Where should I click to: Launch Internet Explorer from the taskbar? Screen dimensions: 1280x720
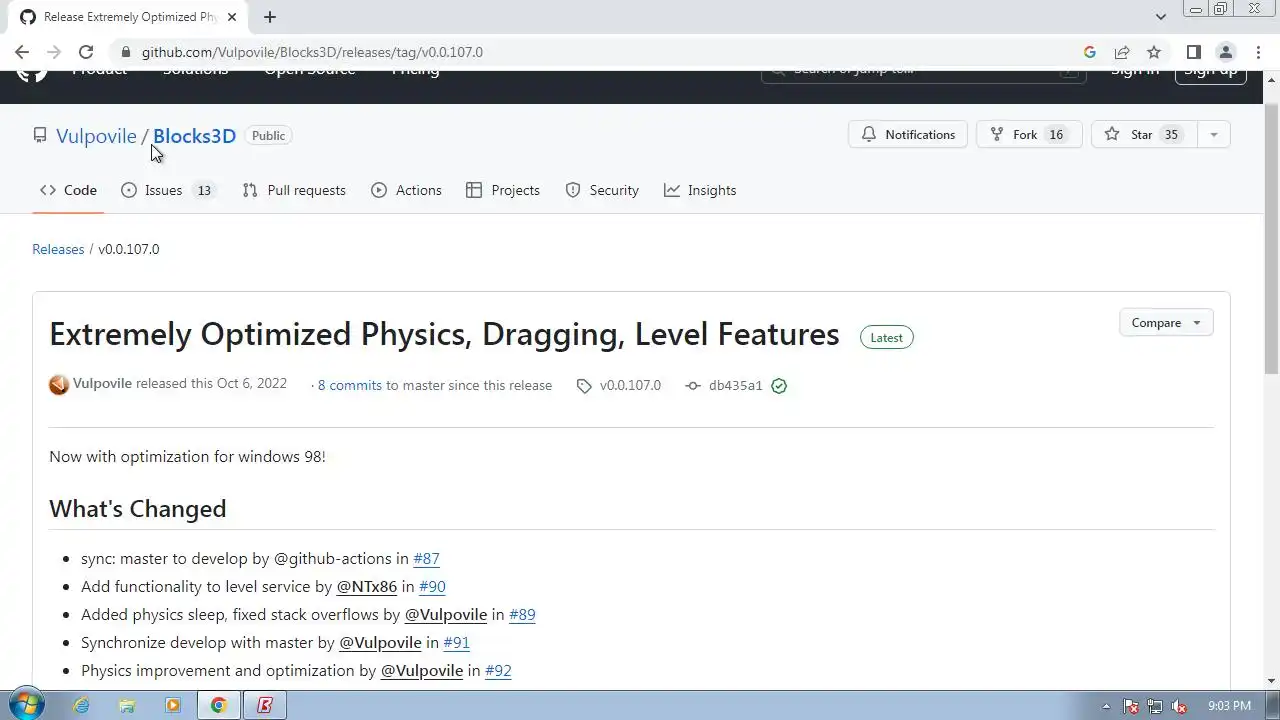click(x=81, y=706)
